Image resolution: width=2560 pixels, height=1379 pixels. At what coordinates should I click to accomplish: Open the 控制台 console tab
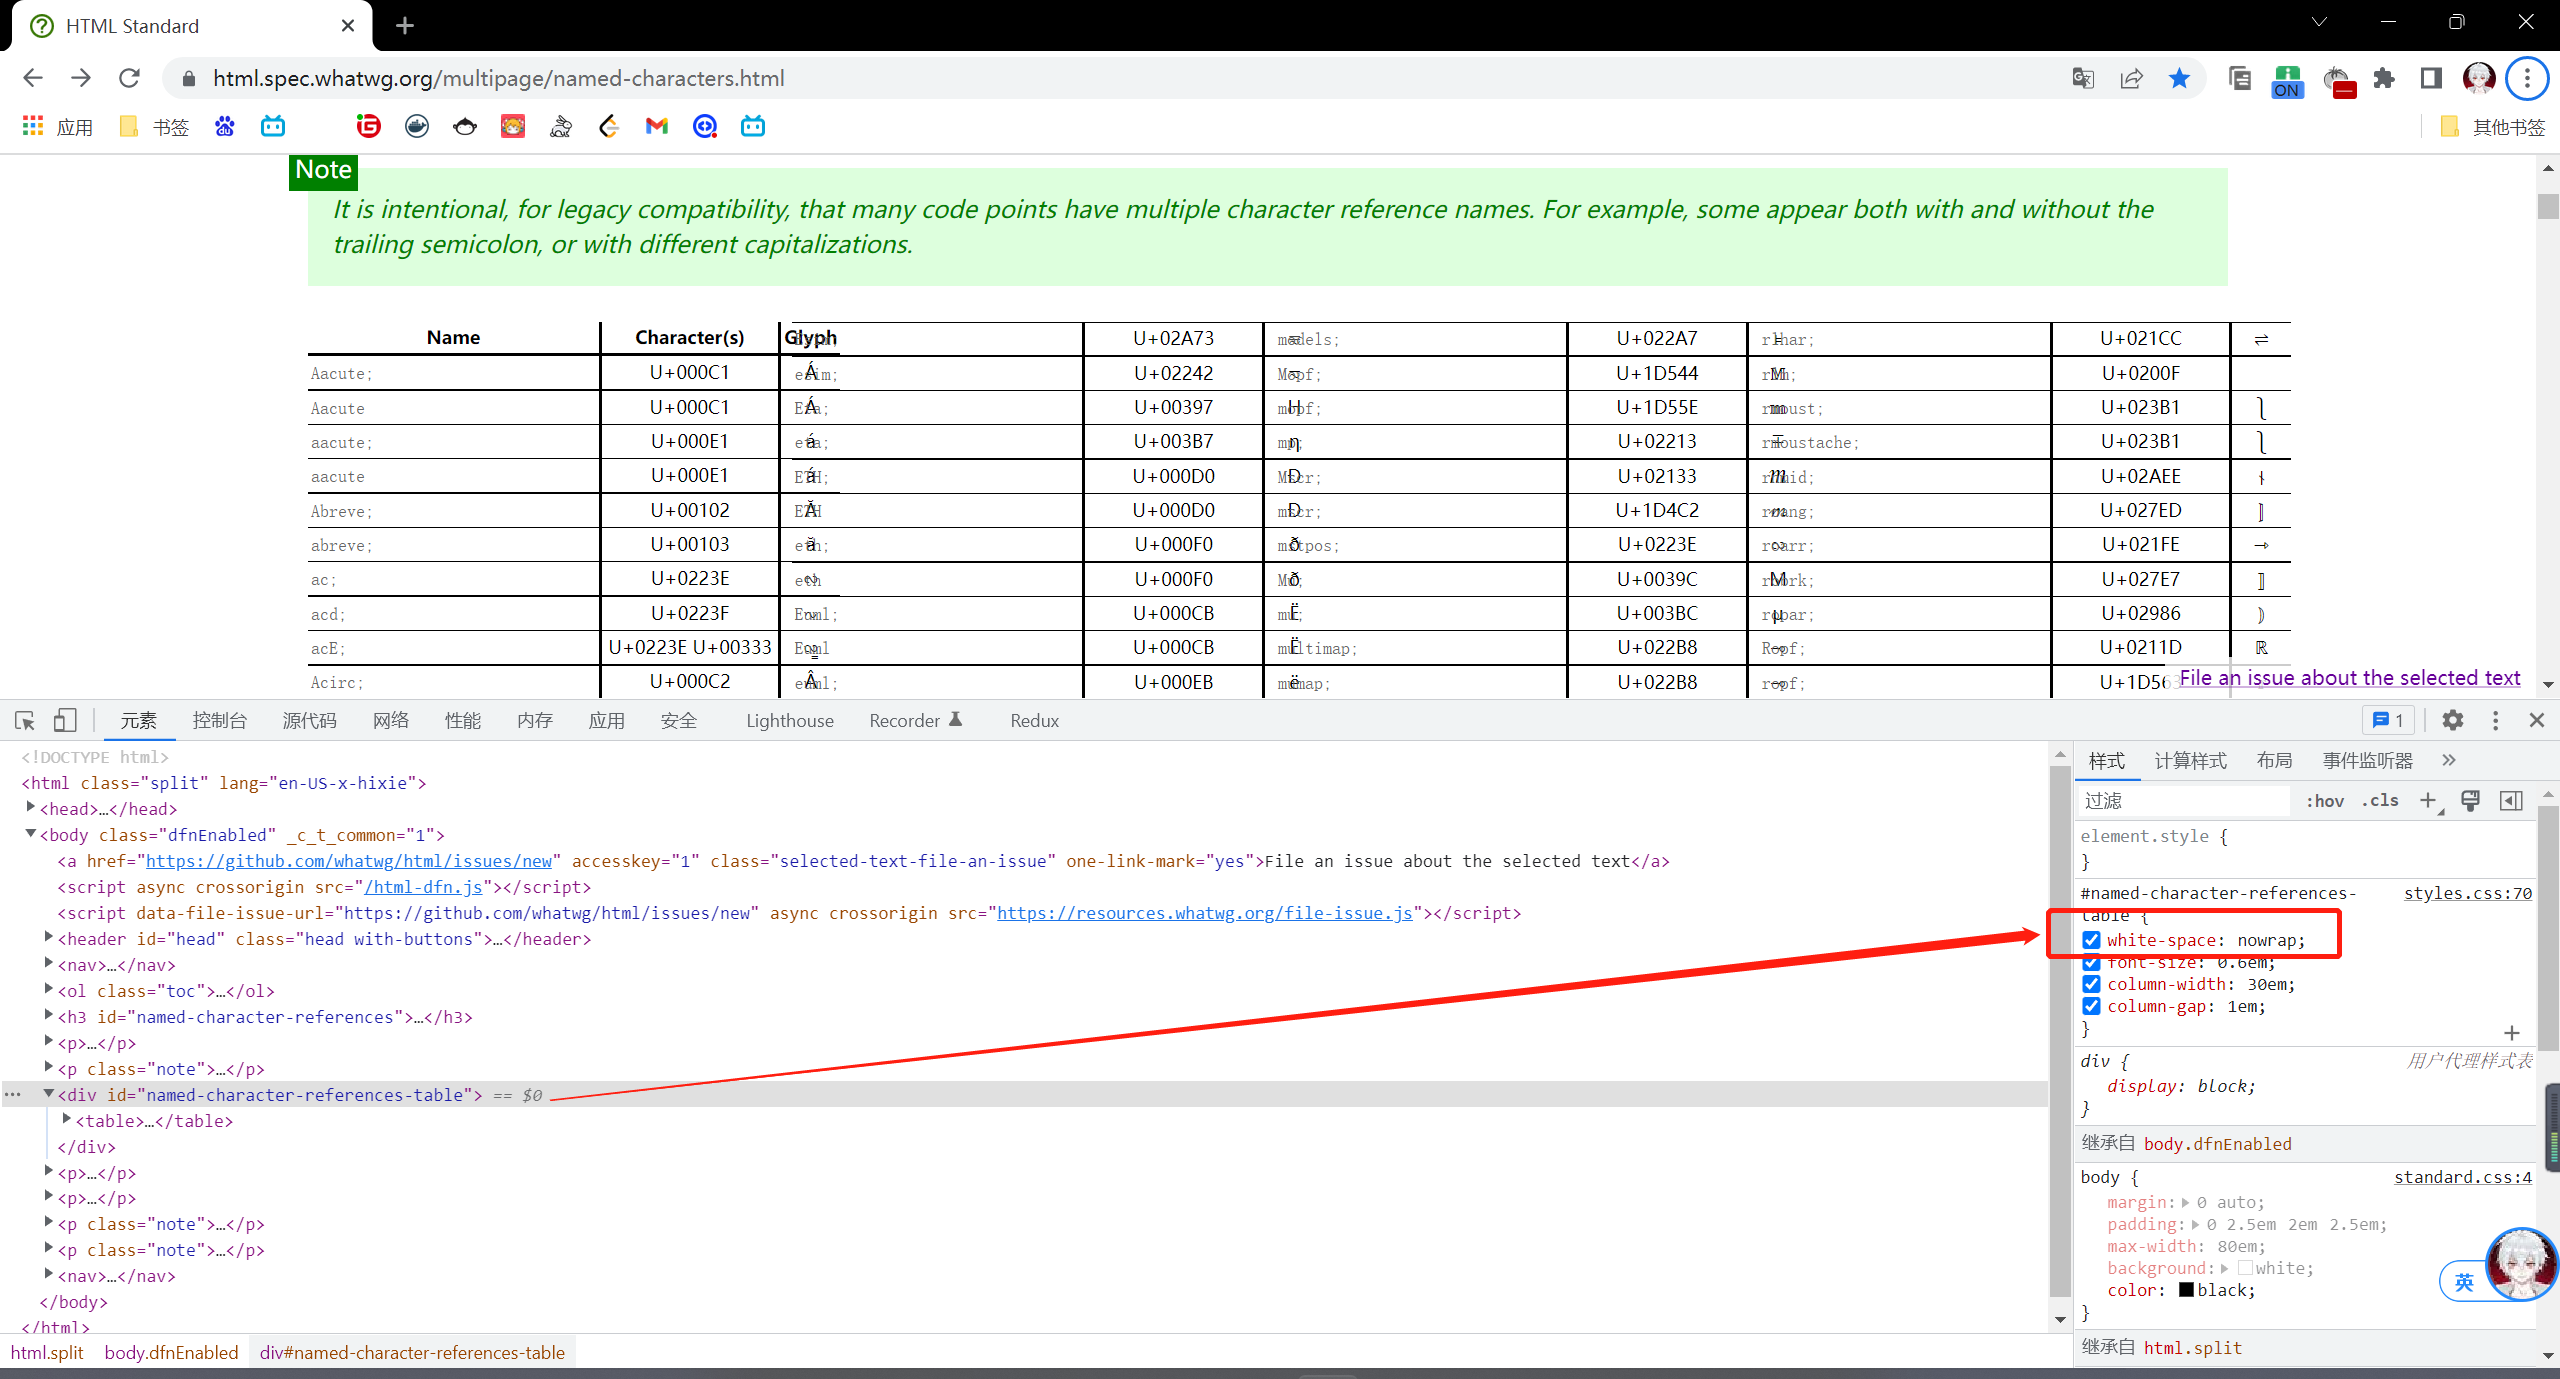pyautogui.click(x=219, y=720)
